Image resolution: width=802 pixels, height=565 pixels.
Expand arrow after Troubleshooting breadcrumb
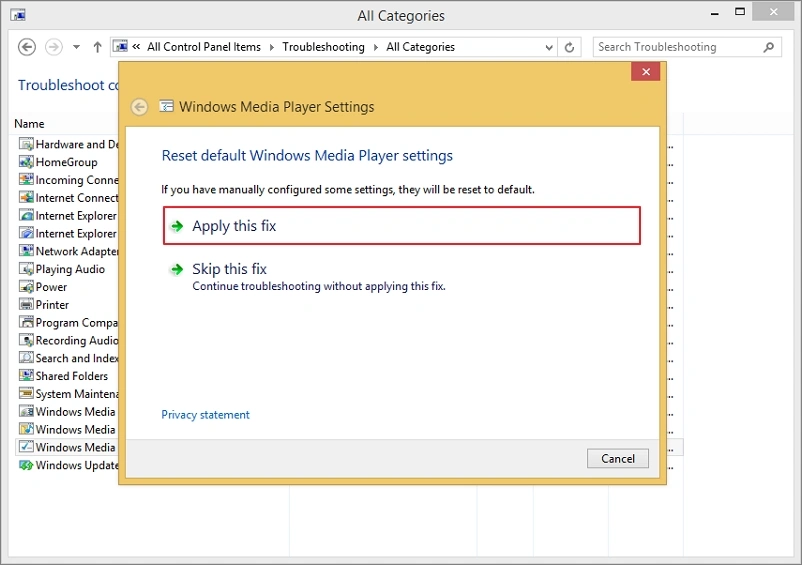tap(376, 48)
